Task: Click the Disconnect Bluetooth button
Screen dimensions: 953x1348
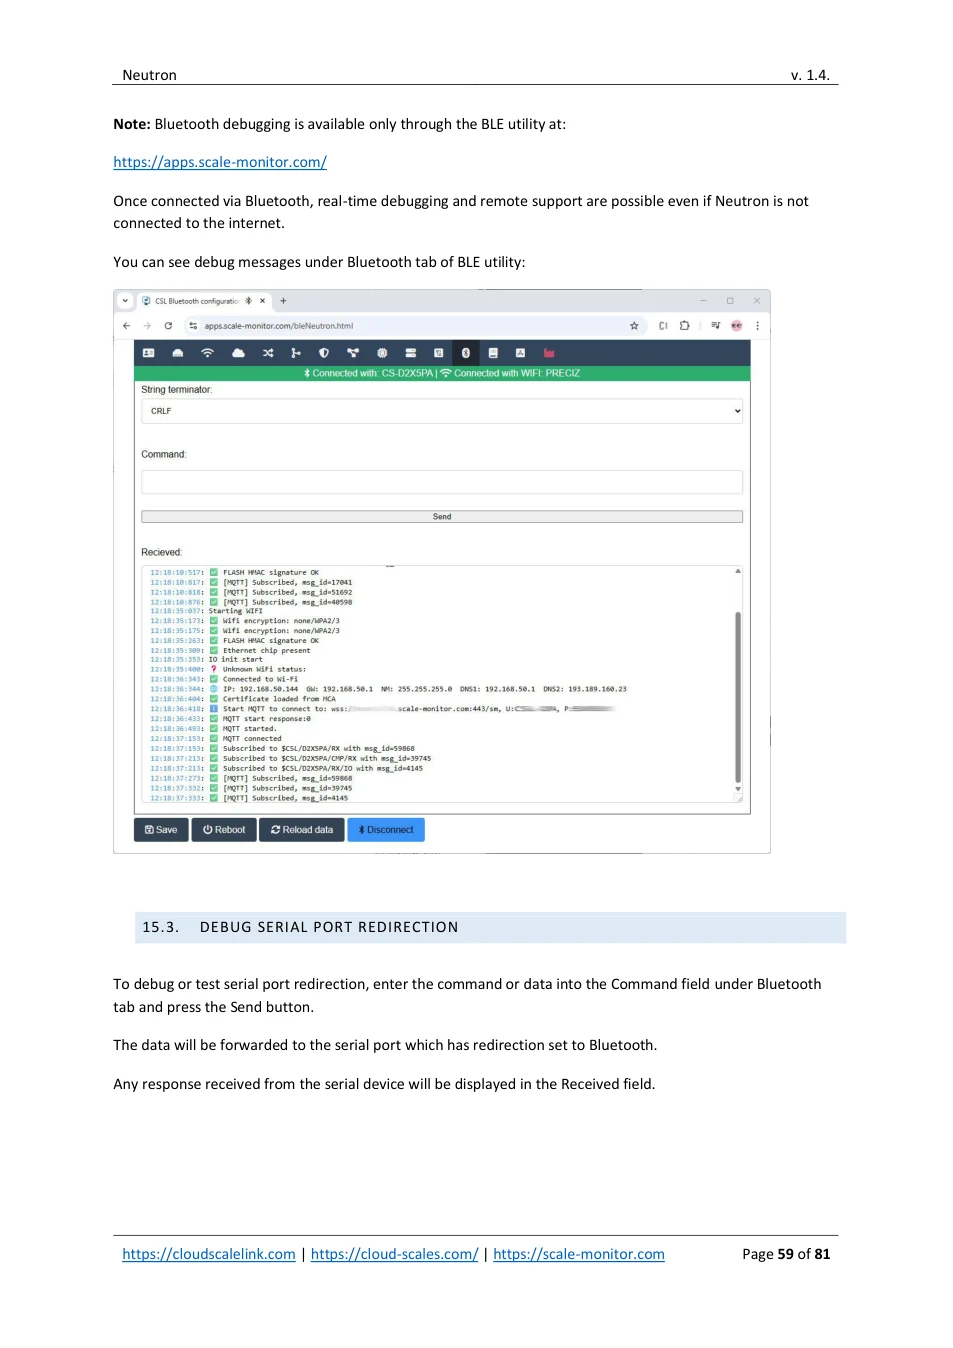Action: pos(386,830)
